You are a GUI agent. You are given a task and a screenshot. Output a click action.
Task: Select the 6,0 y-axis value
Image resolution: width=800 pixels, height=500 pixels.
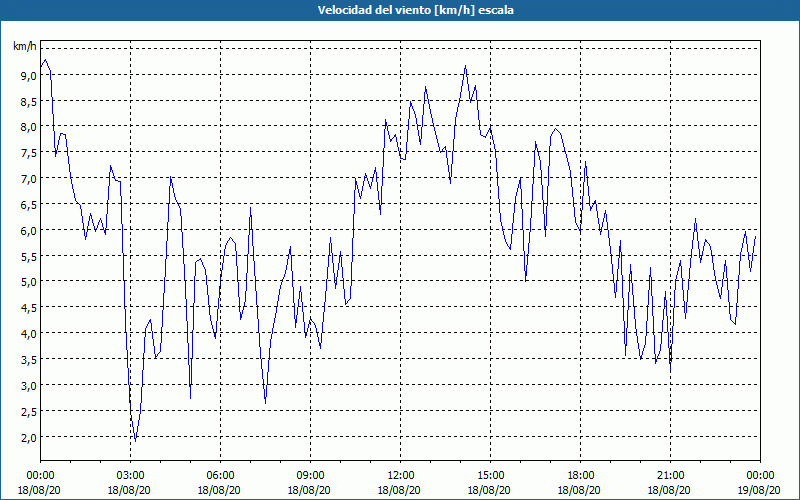coord(28,231)
